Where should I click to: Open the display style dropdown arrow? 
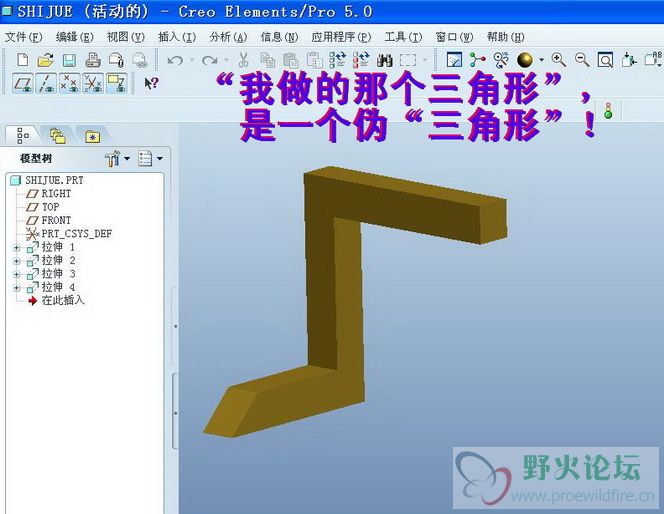point(541,60)
